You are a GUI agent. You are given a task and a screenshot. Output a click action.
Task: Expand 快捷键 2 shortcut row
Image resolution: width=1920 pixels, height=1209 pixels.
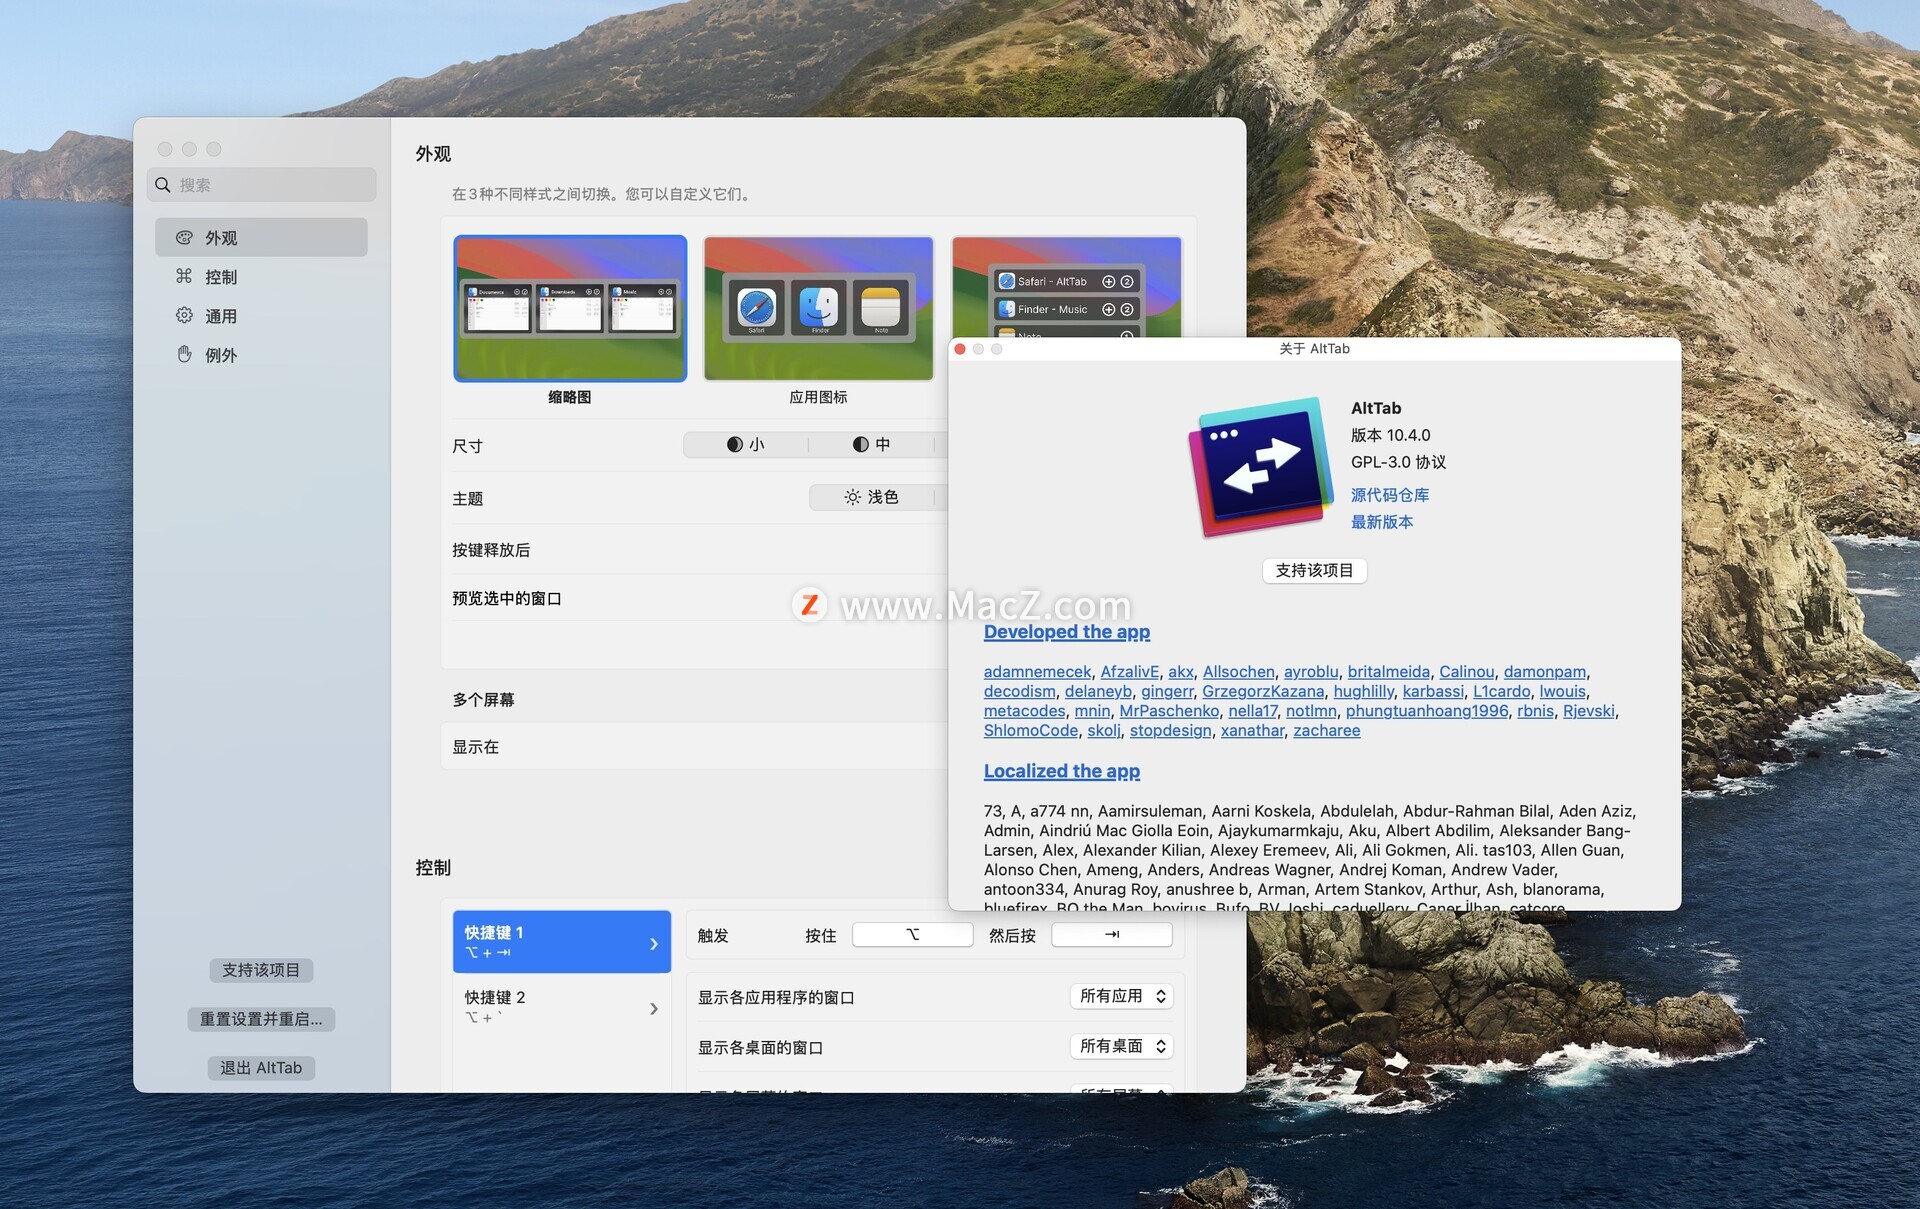(x=560, y=1007)
